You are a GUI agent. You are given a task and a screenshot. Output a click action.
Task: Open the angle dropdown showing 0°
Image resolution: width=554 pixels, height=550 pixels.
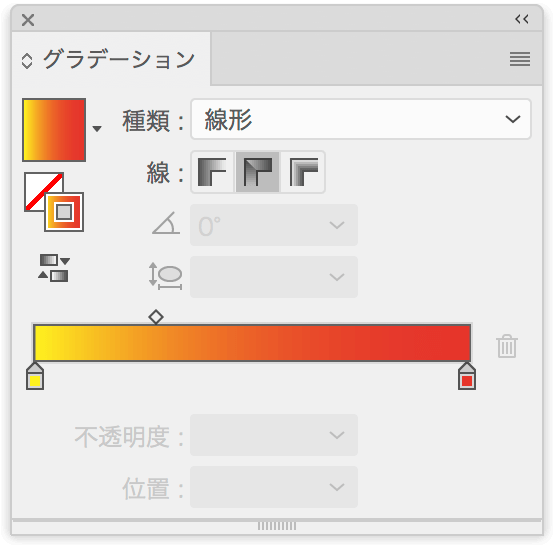point(274,225)
